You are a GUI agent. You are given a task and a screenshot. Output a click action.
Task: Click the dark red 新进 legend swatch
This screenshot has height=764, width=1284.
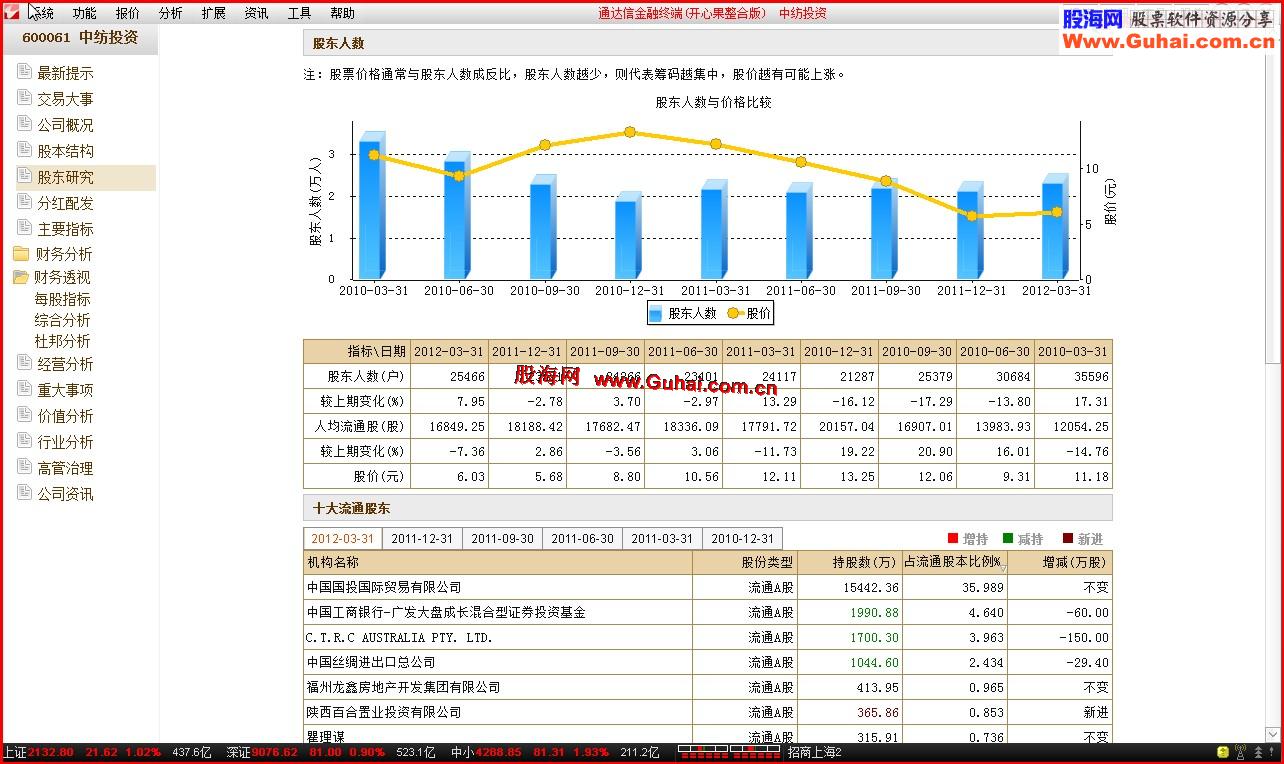click(x=1068, y=538)
